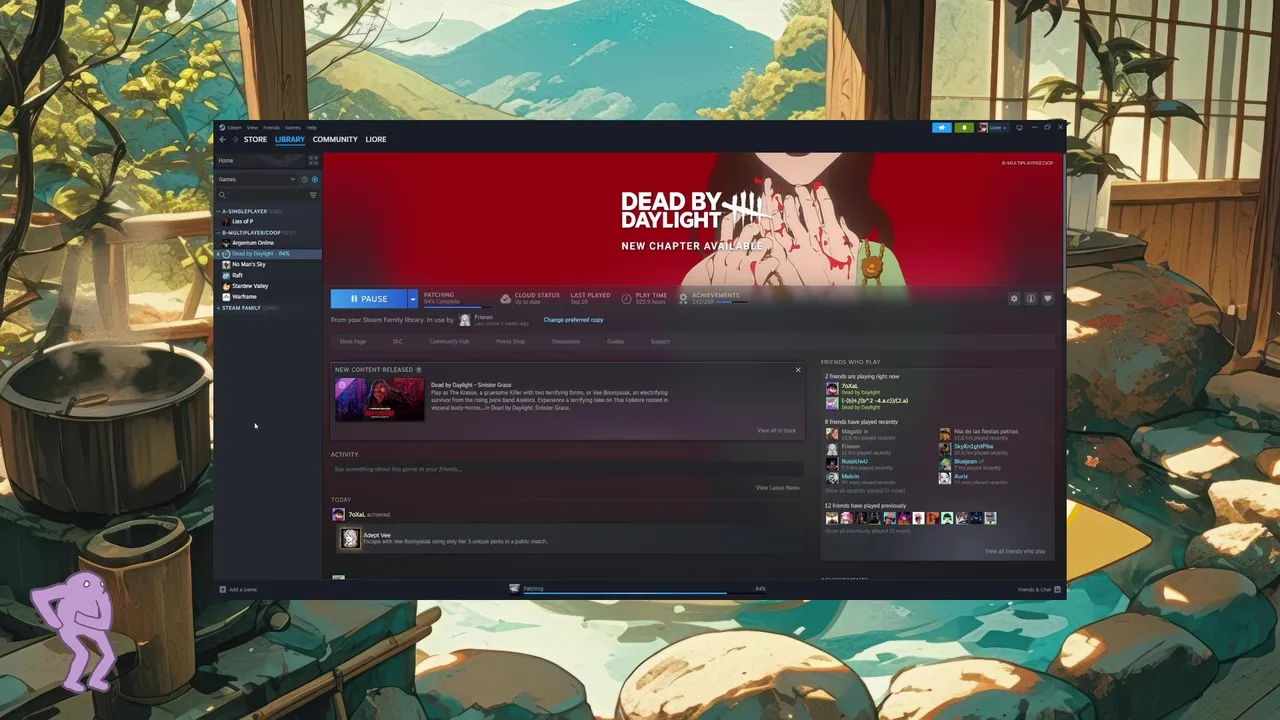Click the Add a Game plus icon
The height and width of the screenshot is (720, 1280).
coord(223,589)
